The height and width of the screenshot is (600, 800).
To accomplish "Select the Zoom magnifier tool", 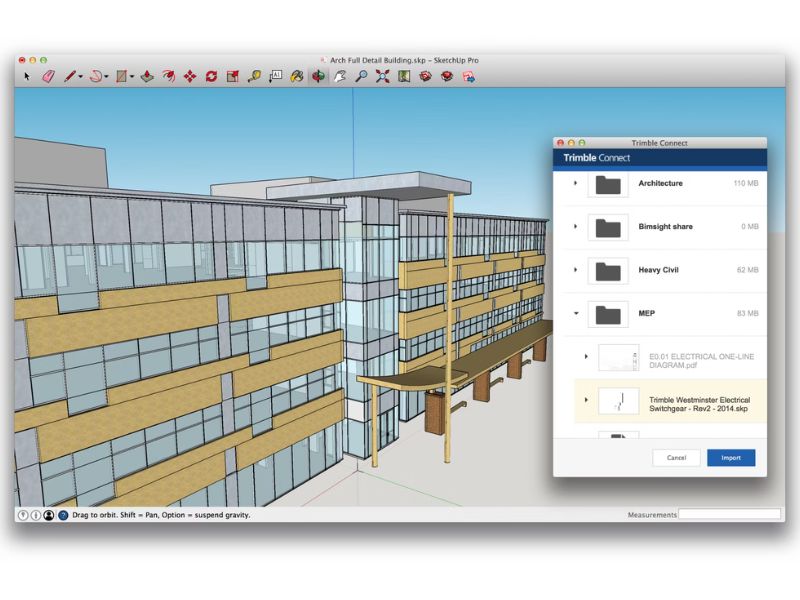I will click(362, 76).
